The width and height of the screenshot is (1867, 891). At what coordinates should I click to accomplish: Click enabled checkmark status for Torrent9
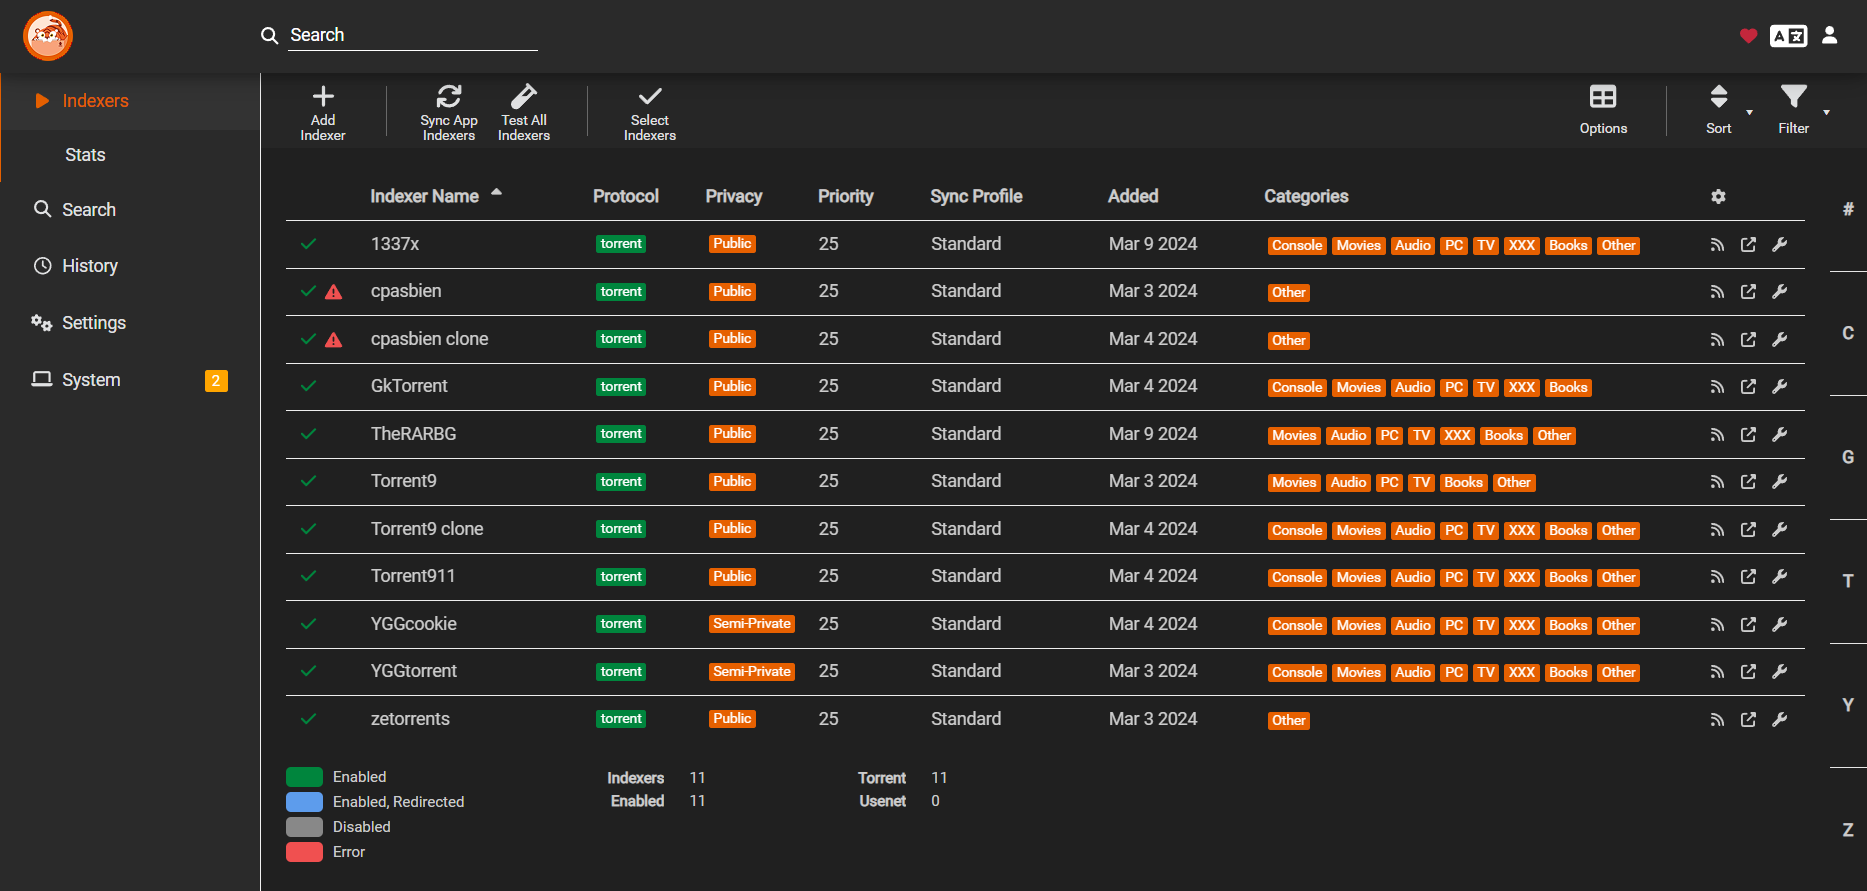(309, 481)
